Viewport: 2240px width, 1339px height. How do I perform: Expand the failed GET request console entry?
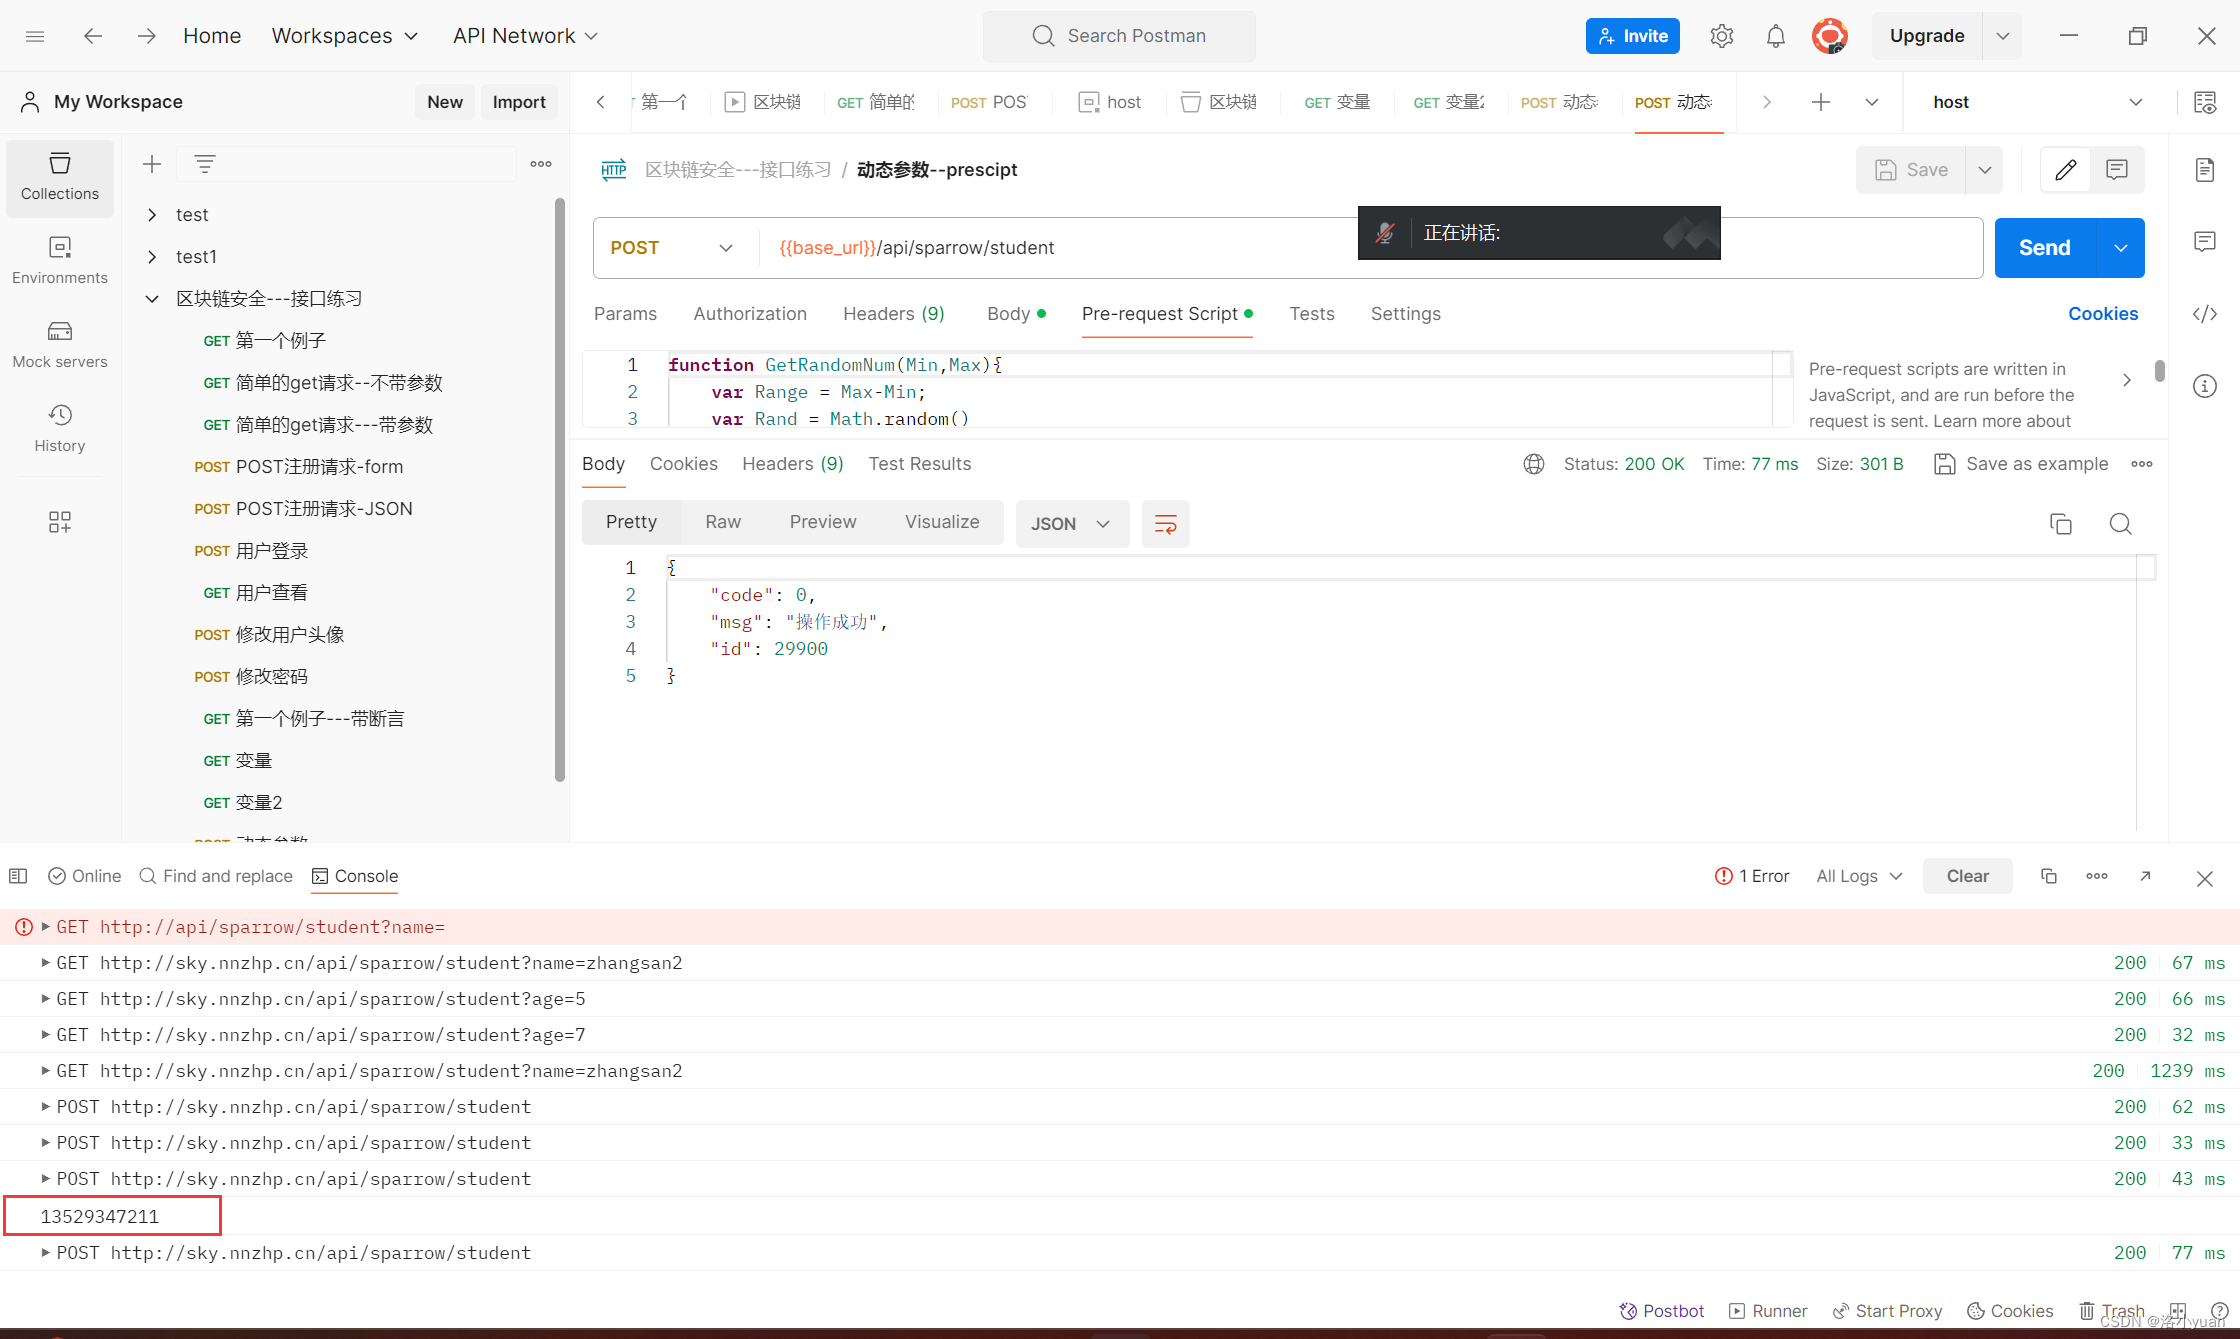[x=45, y=927]
